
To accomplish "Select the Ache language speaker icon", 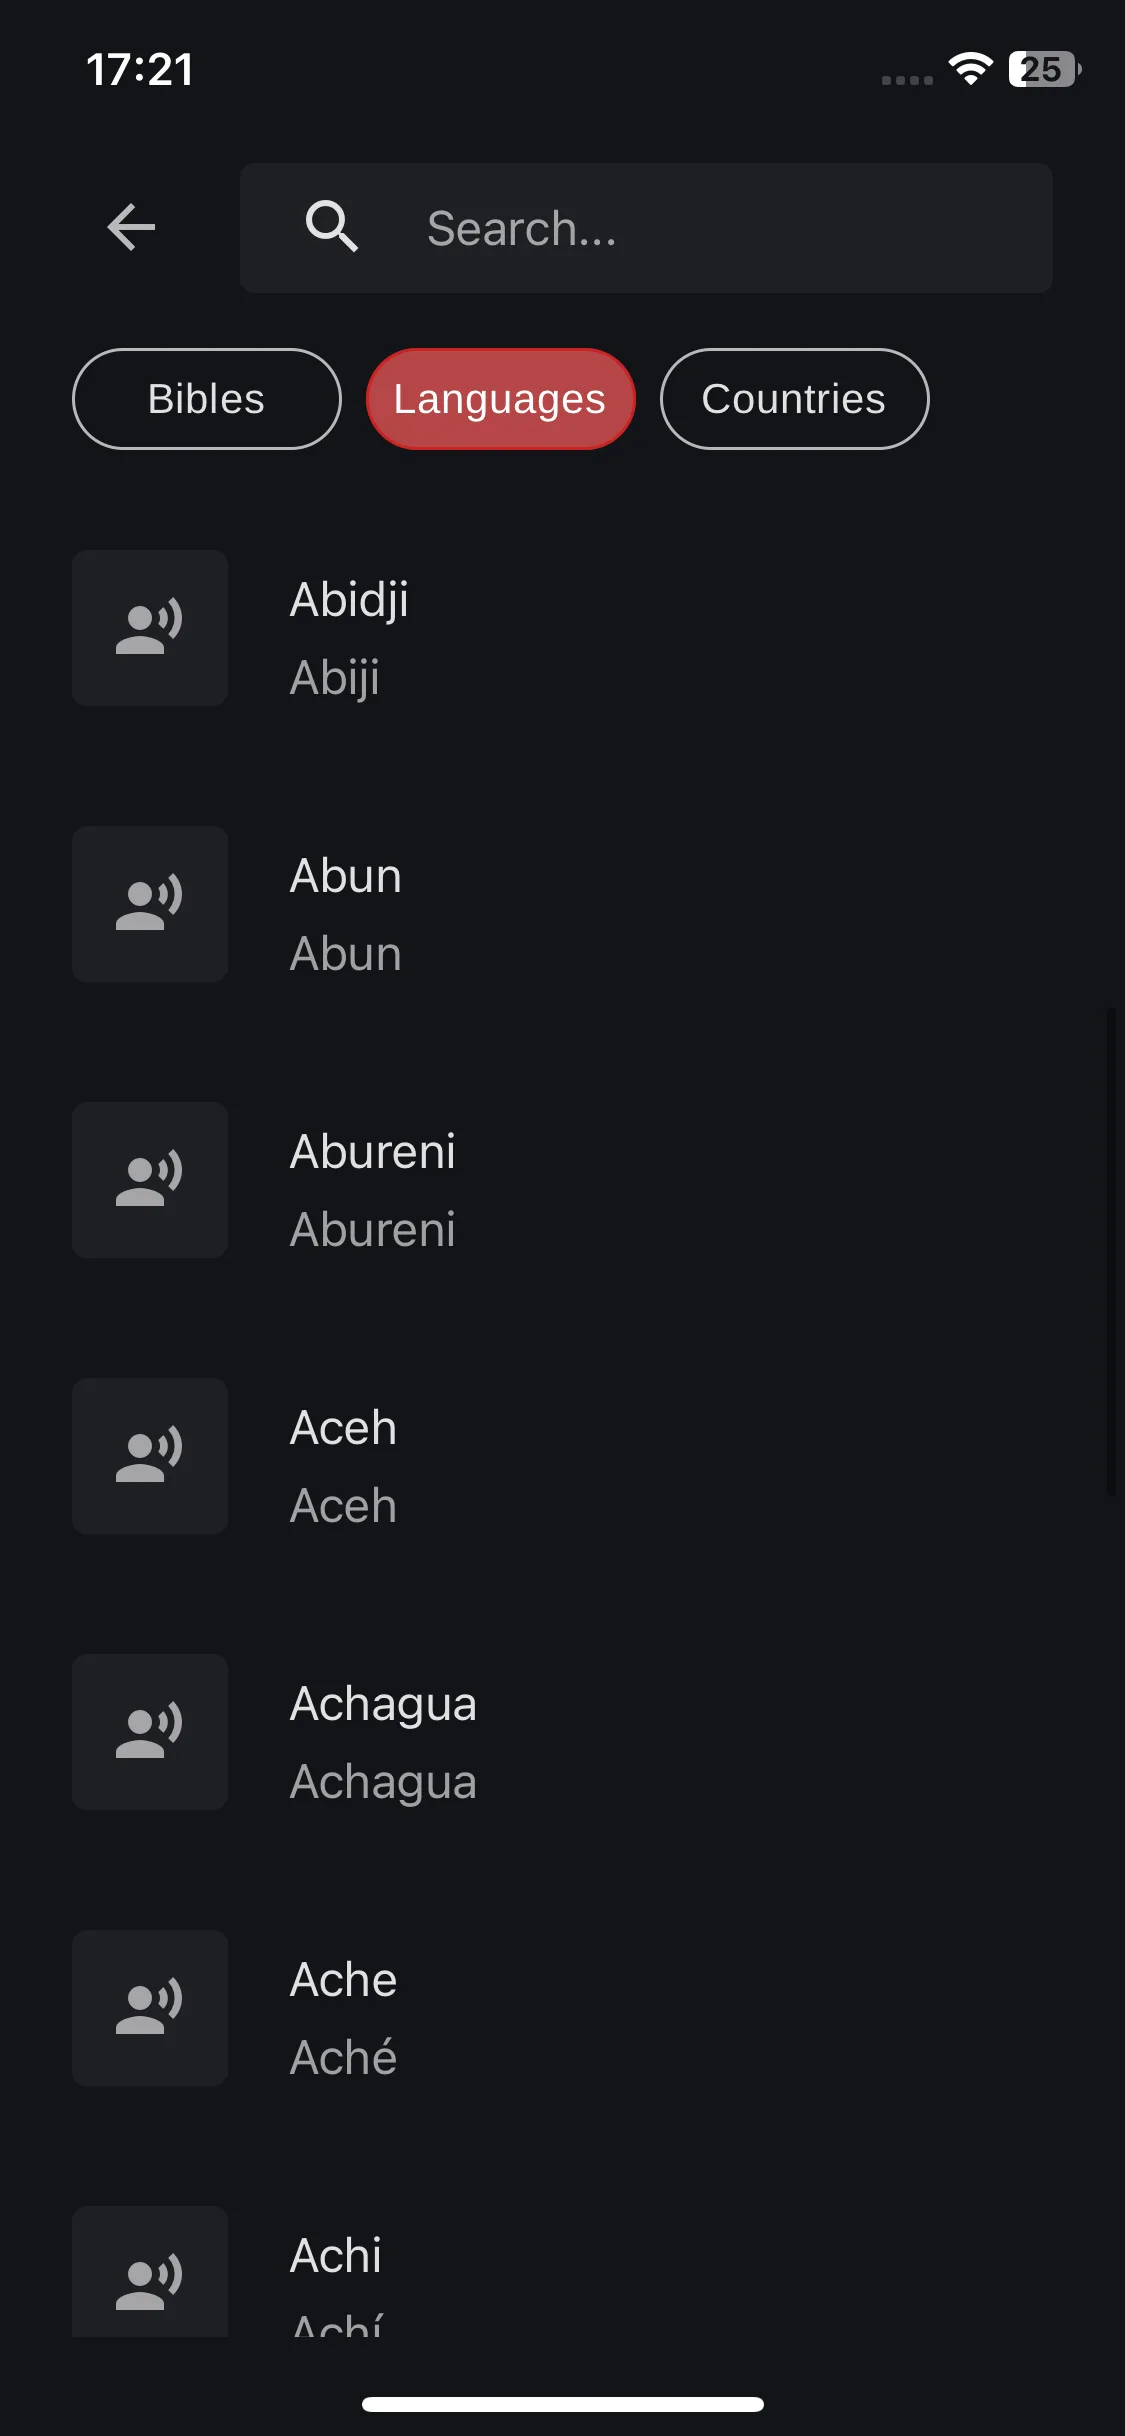I will [150, 2008].
